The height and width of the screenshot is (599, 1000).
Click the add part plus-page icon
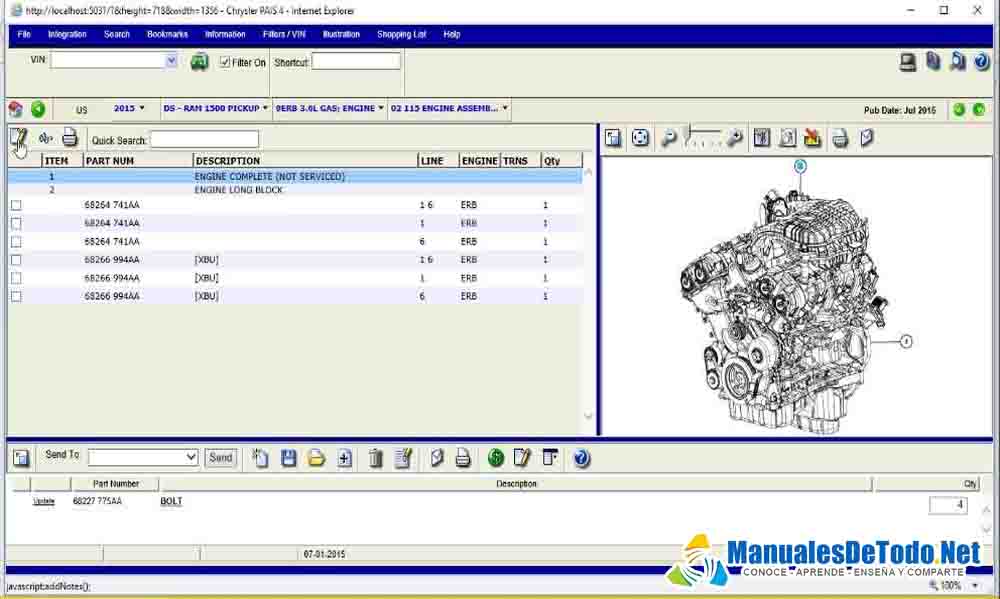(x=345, y=458)
